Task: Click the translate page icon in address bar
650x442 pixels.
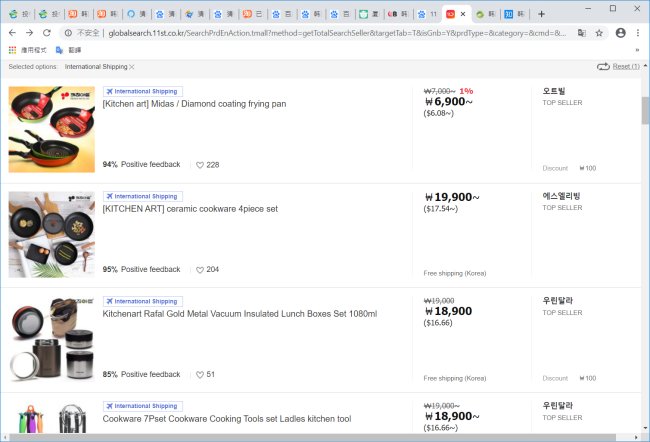Action: 581,33
